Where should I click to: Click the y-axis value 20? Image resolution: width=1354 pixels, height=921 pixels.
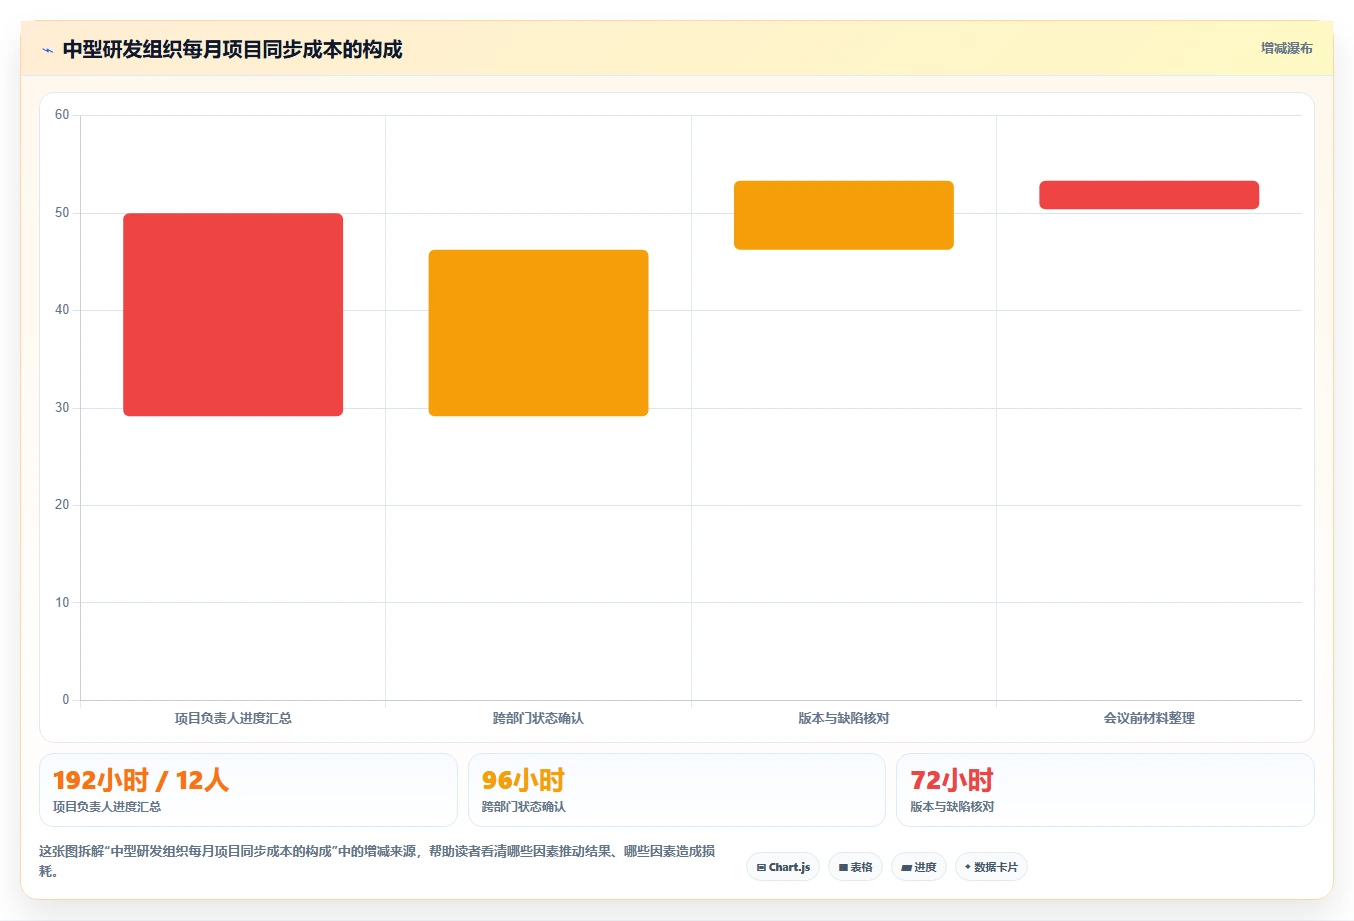(62, 505)
